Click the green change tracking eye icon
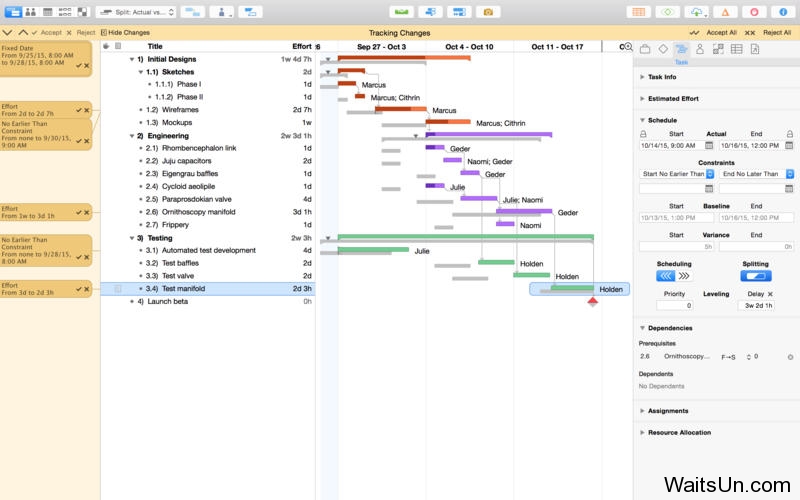The height and width of the screenshot is (500, 800). [x=667, y=12]
